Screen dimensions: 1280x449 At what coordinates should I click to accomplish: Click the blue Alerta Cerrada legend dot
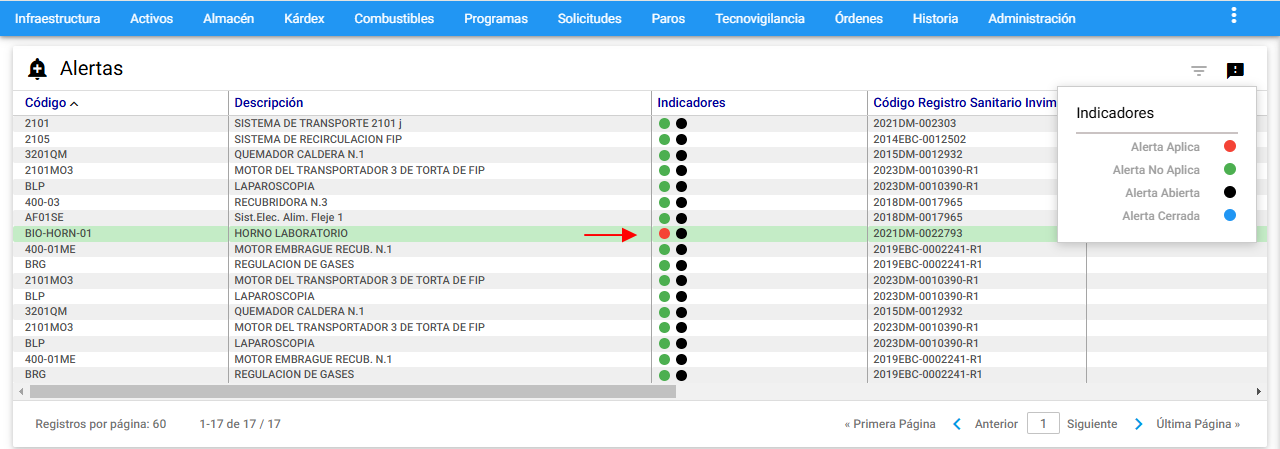(x=1230, y=216)
